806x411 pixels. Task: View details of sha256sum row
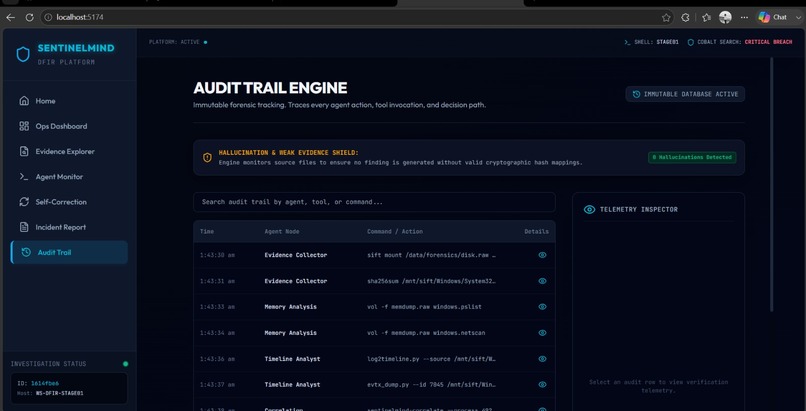click(x=542, y=281)
